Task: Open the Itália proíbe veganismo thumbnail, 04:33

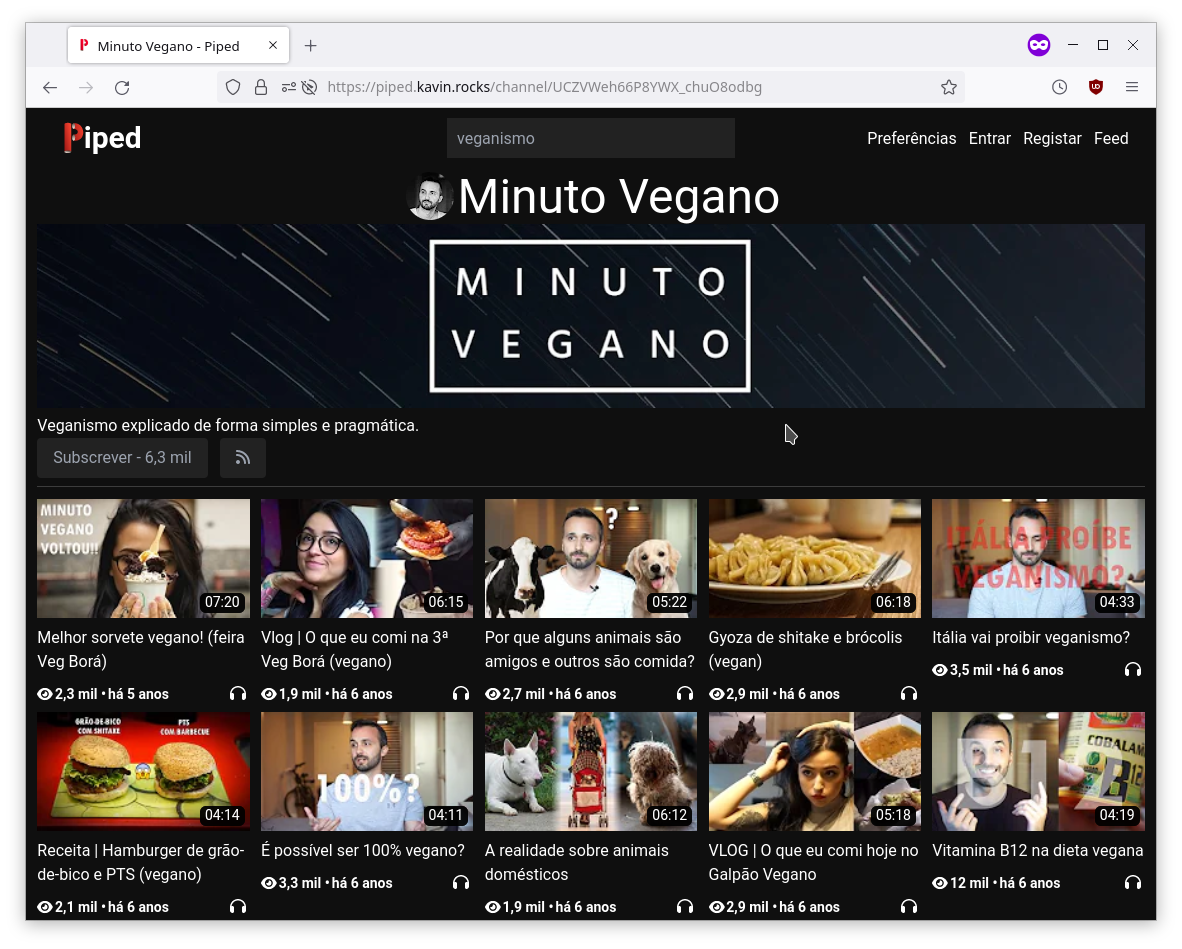Action: (1038, 559)
